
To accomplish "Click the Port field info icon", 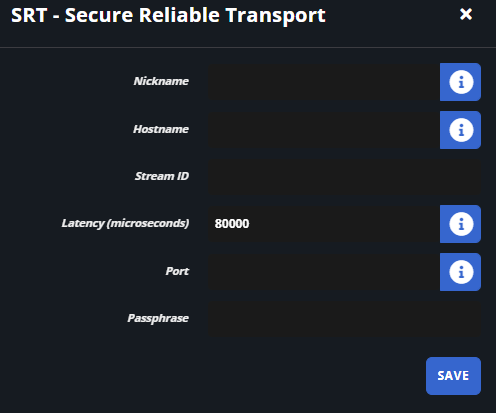I will pyautogui.click(x=460, y=272).
